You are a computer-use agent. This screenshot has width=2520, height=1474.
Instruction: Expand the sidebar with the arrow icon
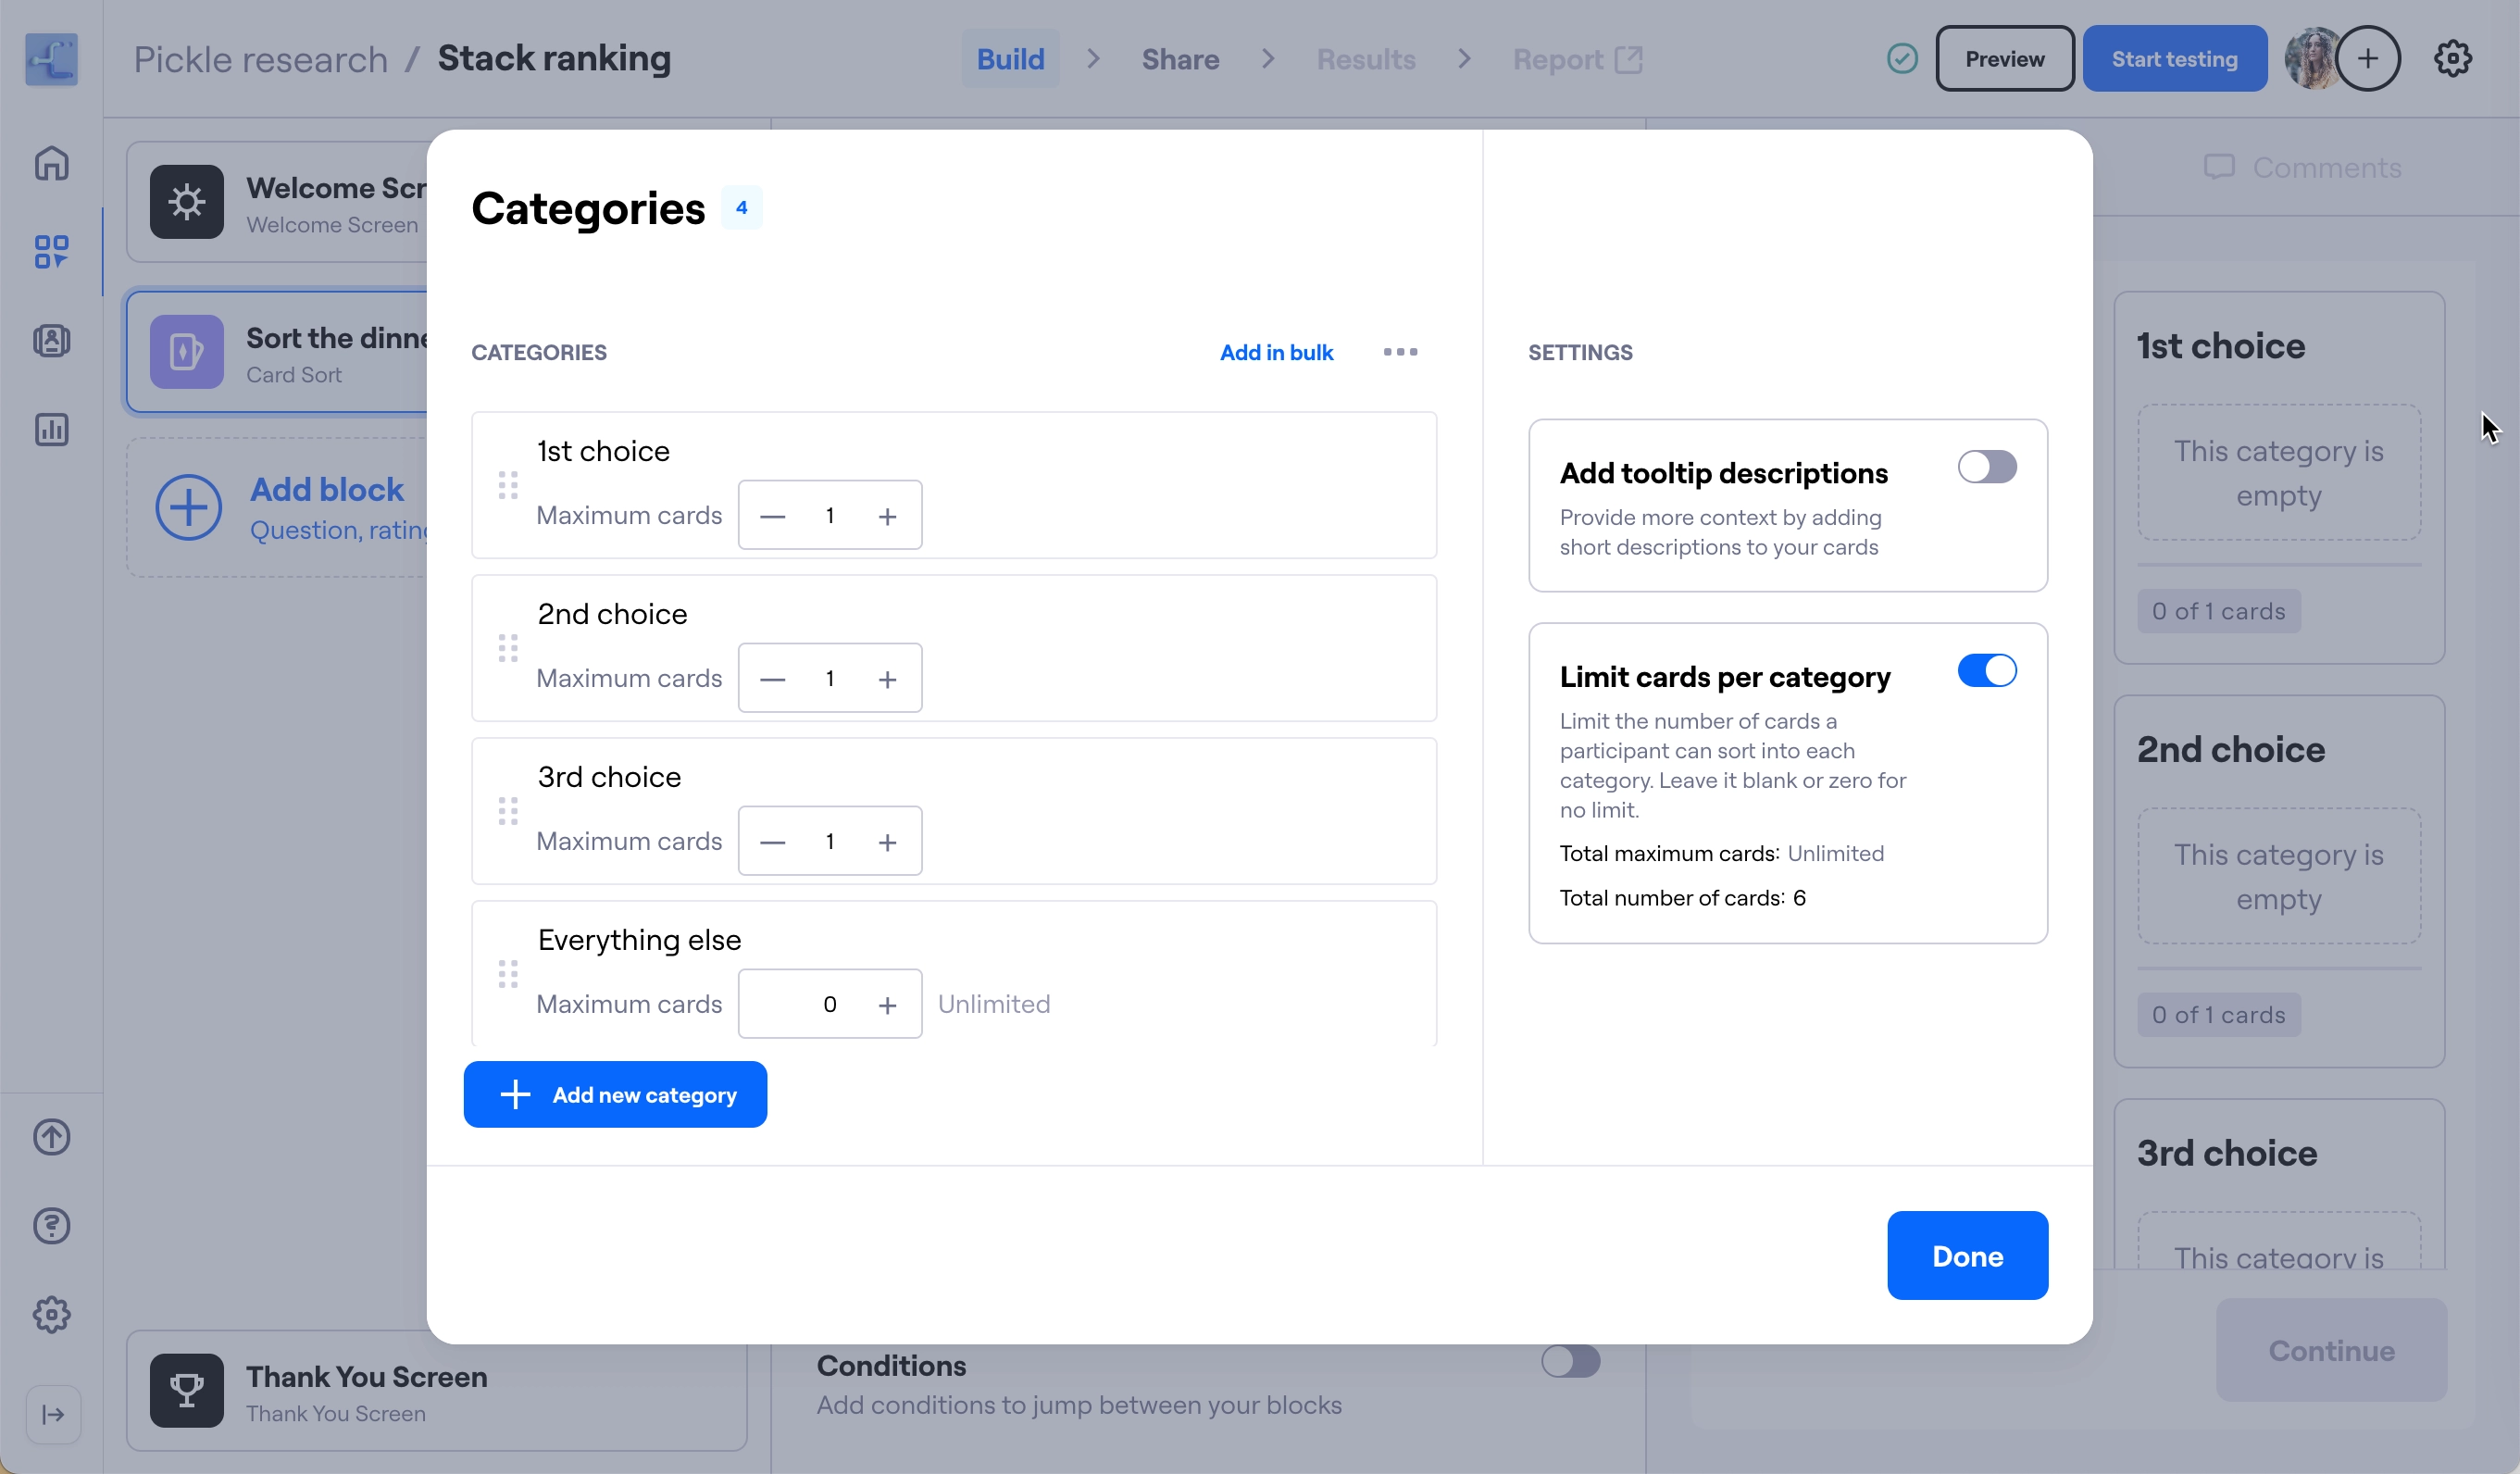[x=53, y=1414]
